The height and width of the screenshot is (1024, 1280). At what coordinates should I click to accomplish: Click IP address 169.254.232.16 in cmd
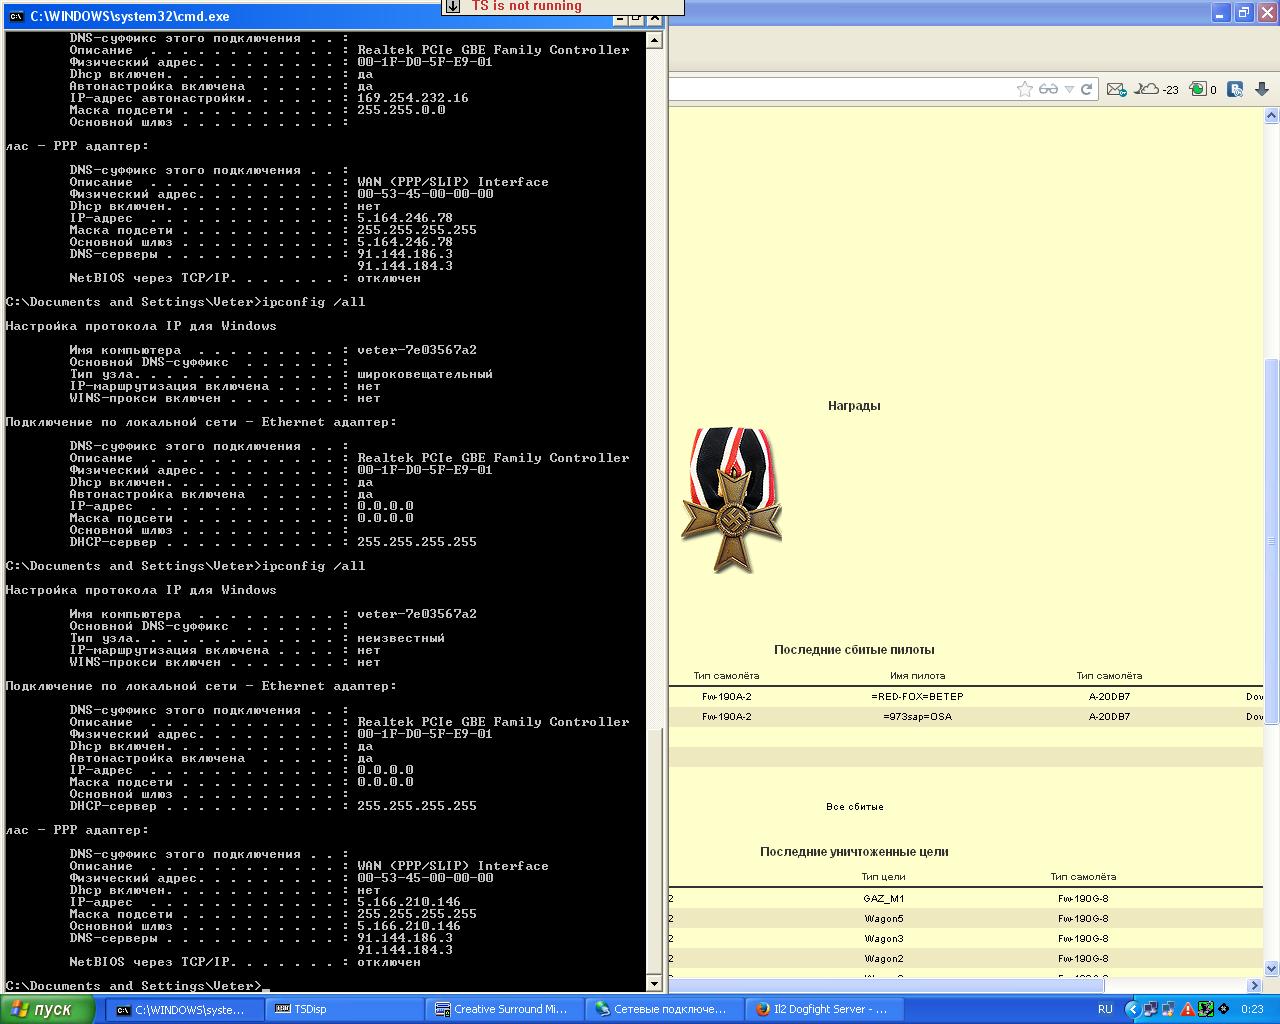(413, 98)
